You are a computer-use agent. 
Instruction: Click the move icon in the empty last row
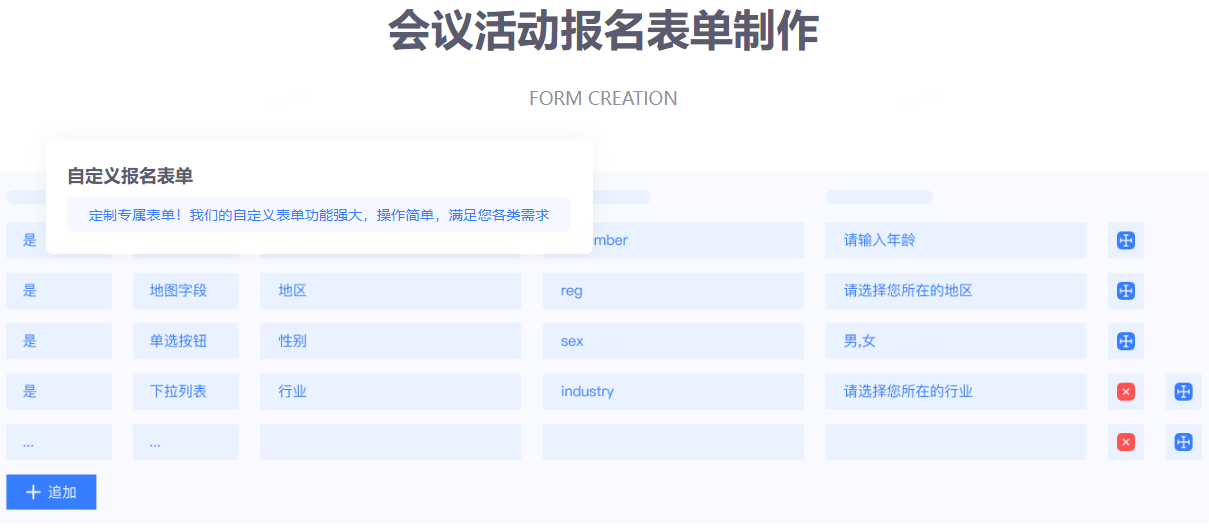coord(1183,442)
